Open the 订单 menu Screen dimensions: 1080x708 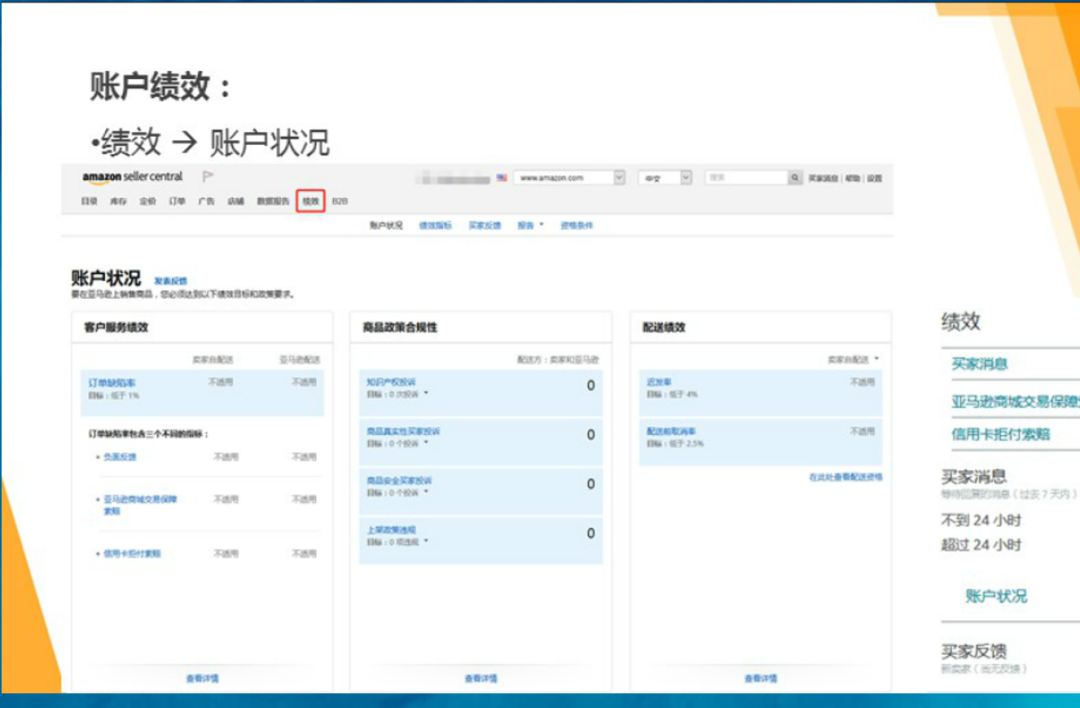(177, 201)
